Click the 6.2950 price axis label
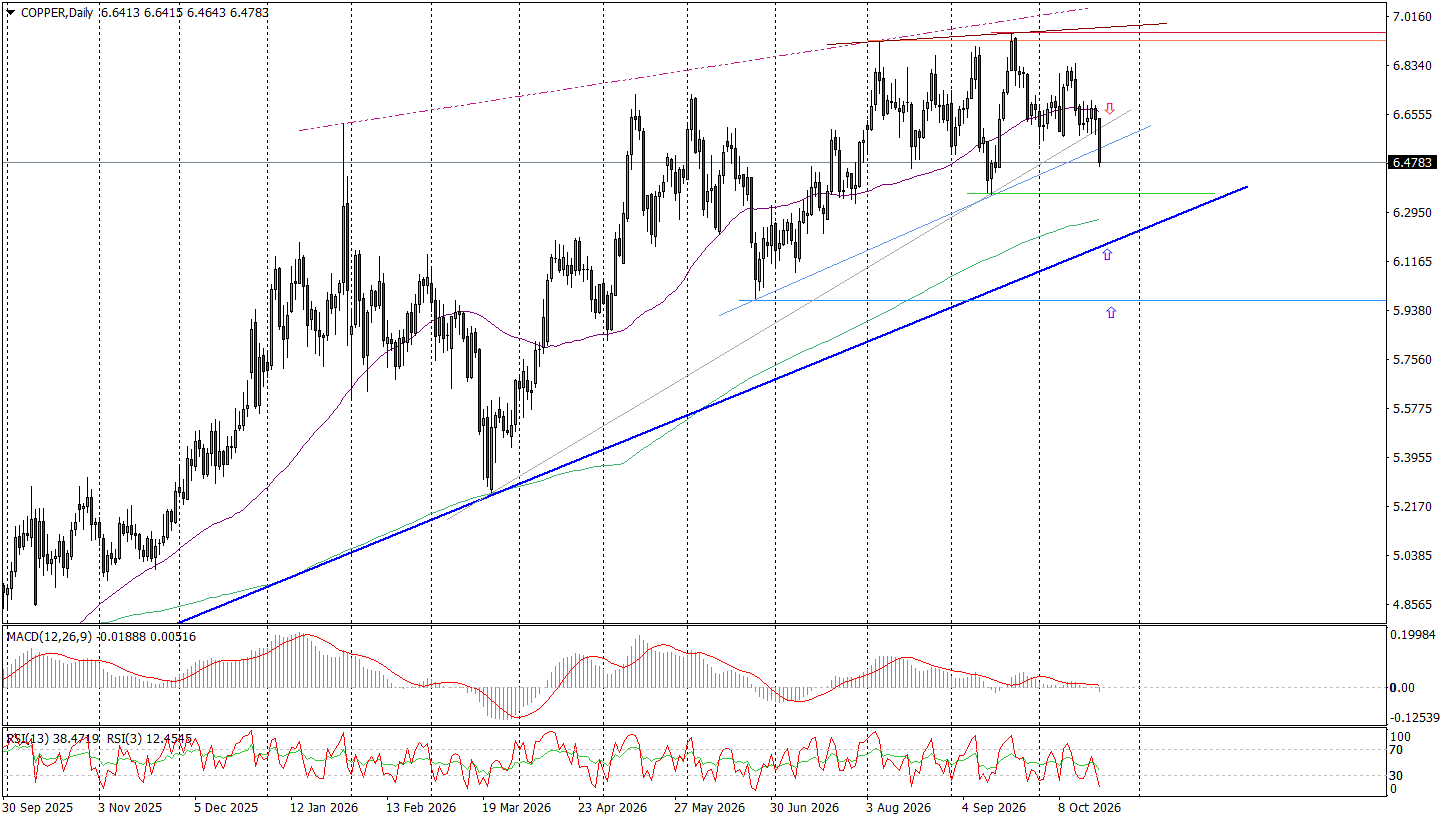The width and height of the screenshot is (1443, 820). pyautogui.click(x=1412, y=213)
